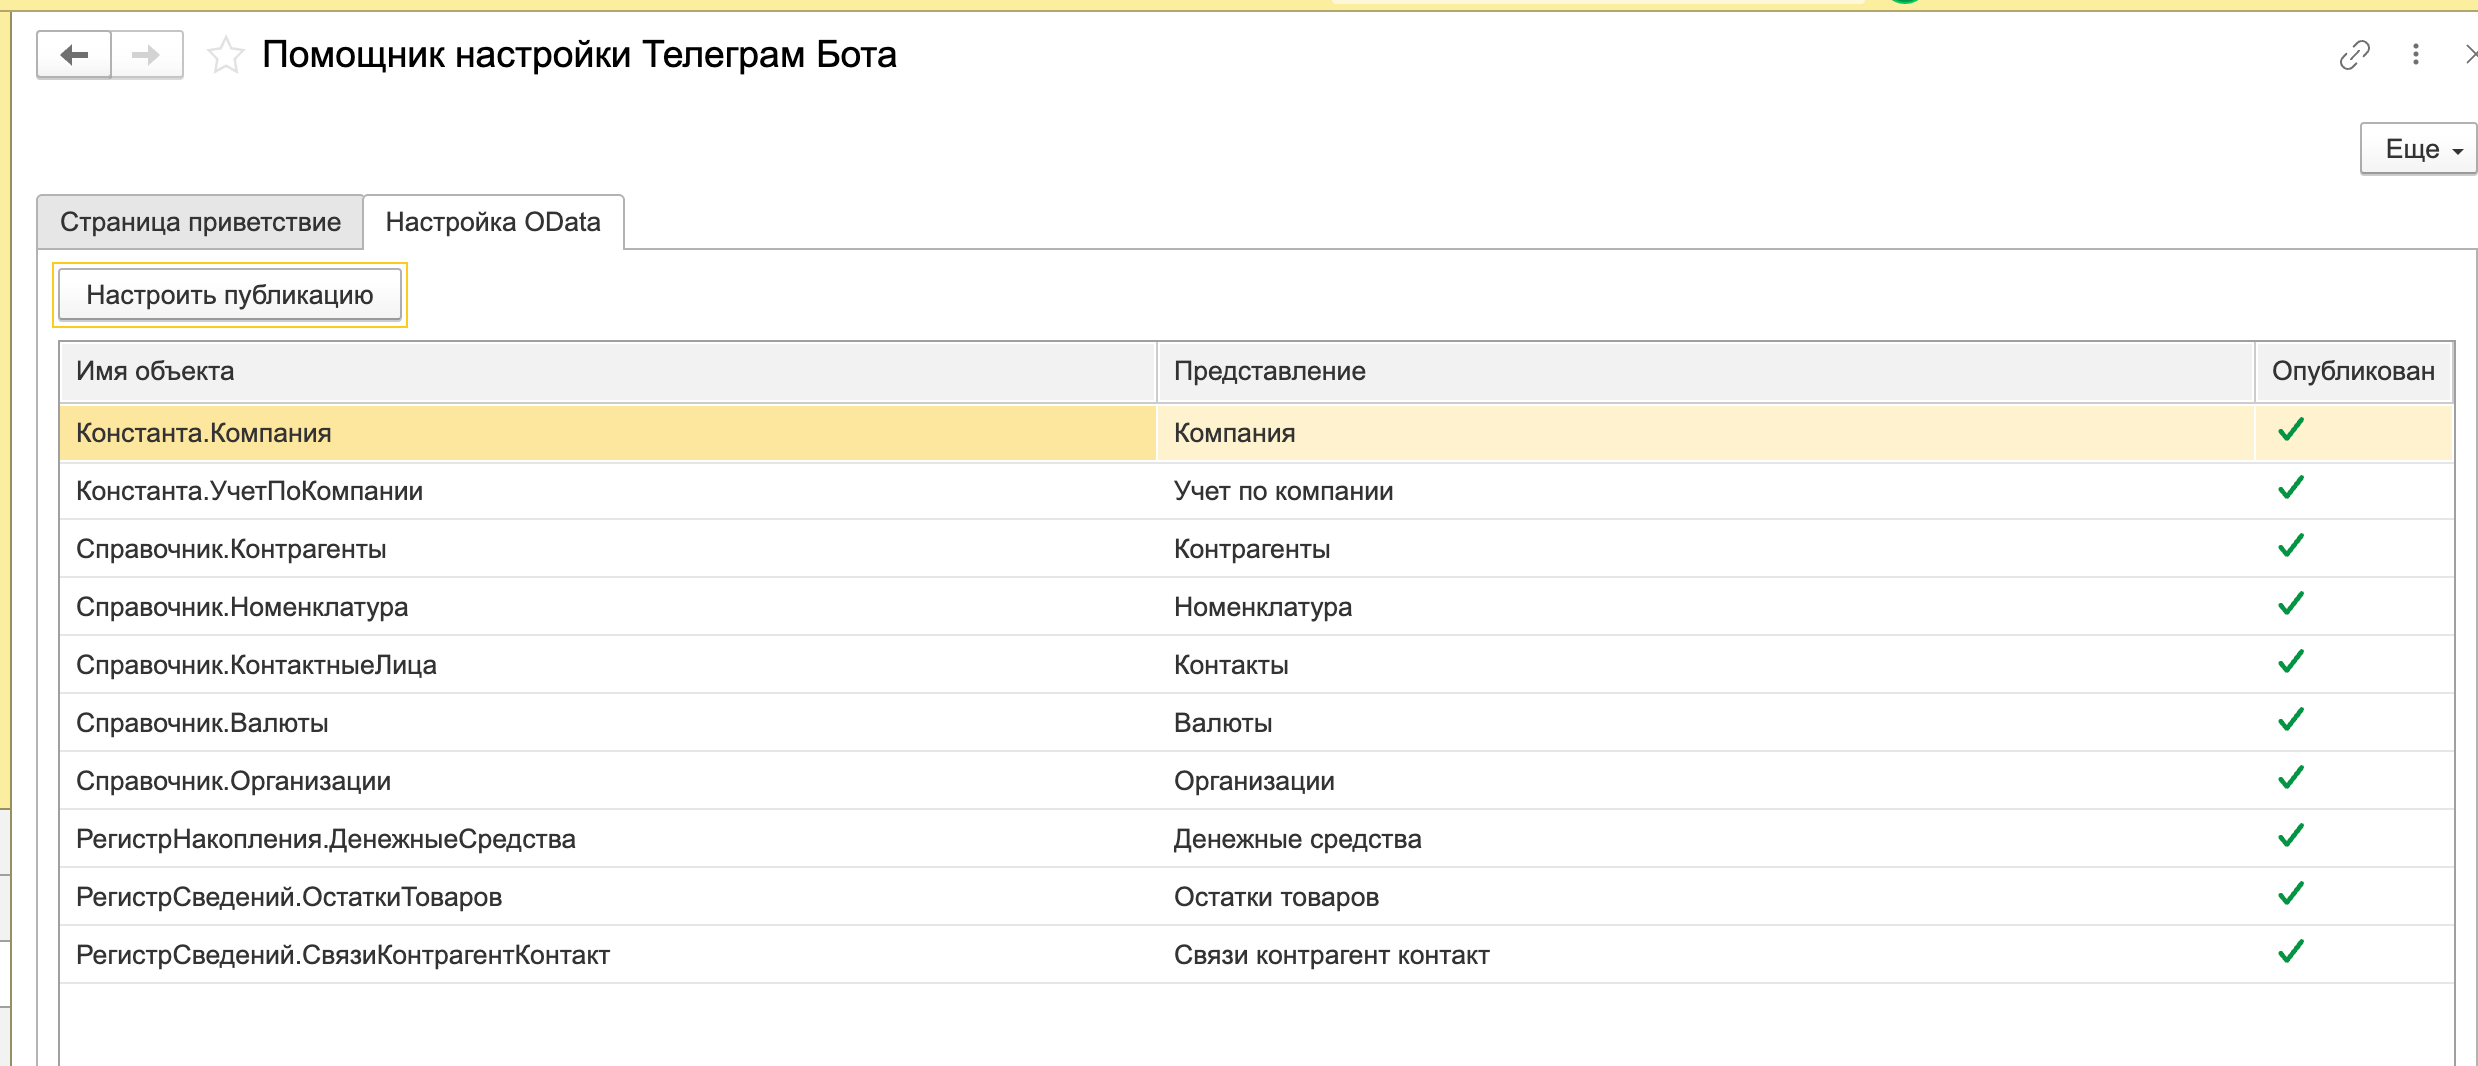Expand the Еще dropdown menu
The height and width of the screenshot is (1066, 2478).
pyautogui.click(x=2421, y=149)
